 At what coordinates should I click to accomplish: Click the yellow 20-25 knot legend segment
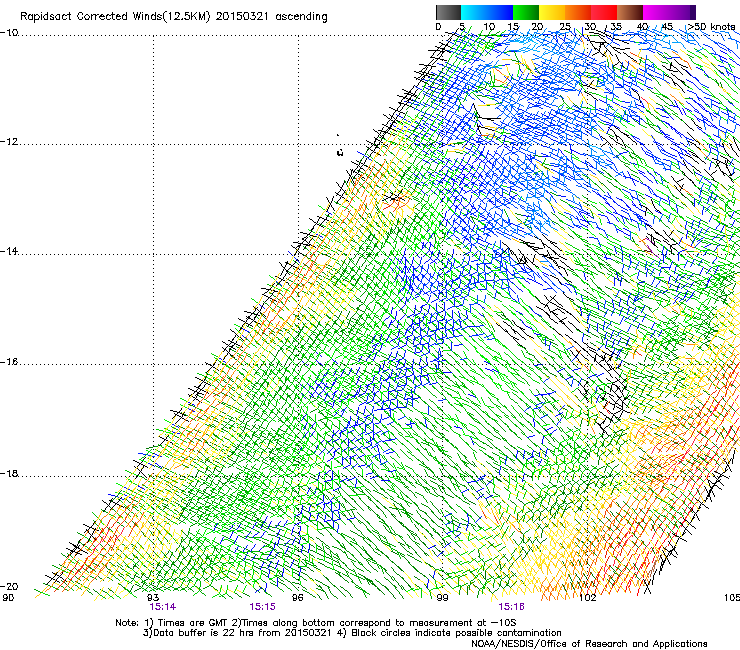pyautogui.click(x=552, y=12)
